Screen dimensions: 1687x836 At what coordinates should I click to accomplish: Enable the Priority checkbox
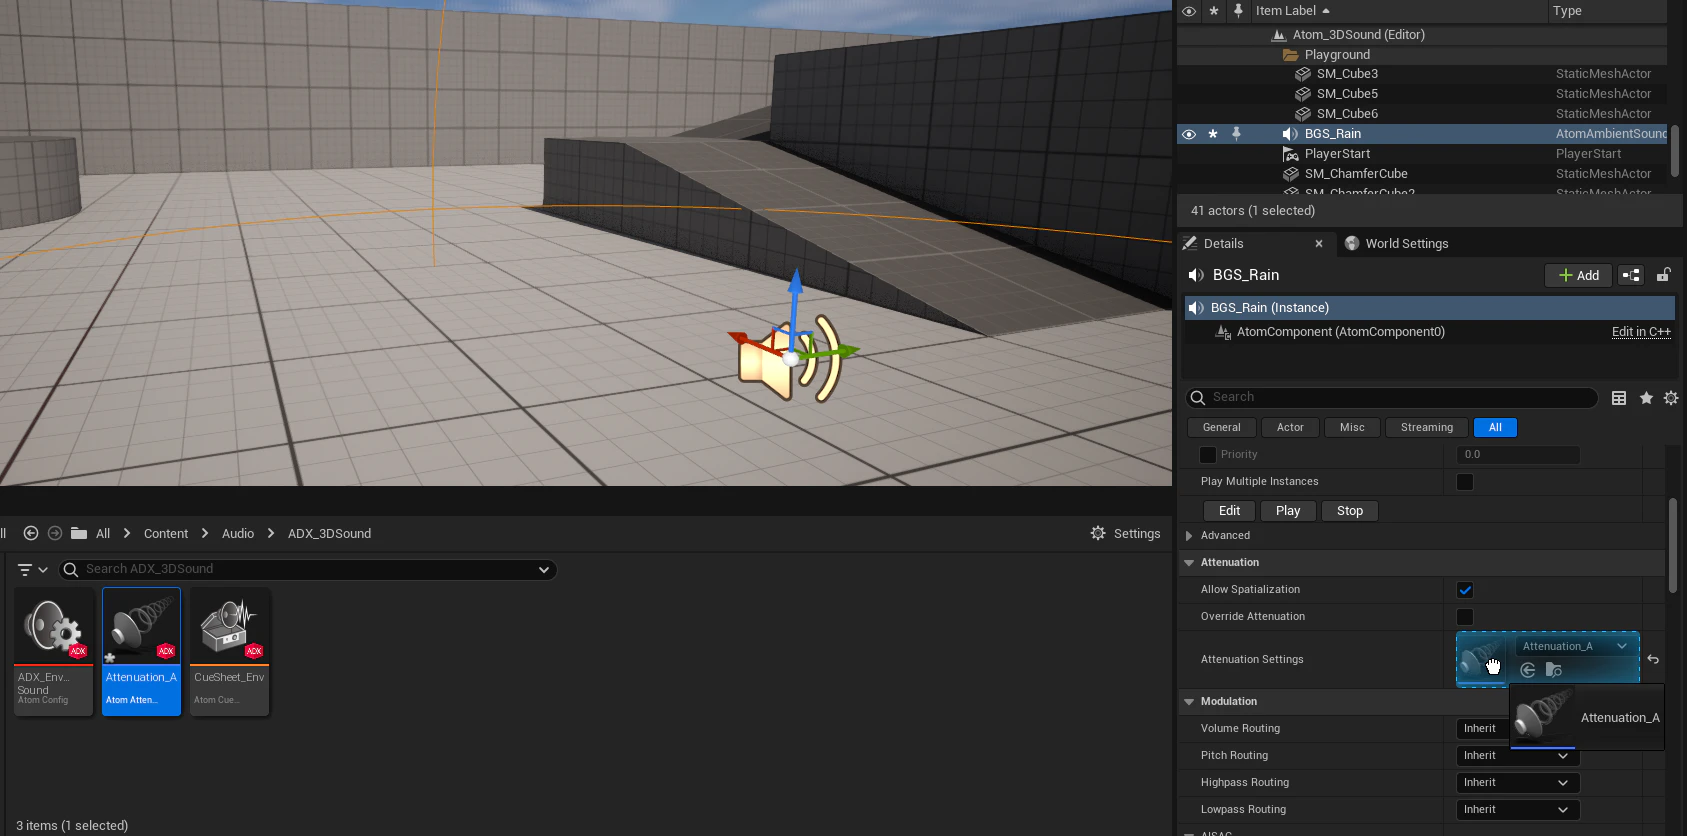pos(1208,455)
